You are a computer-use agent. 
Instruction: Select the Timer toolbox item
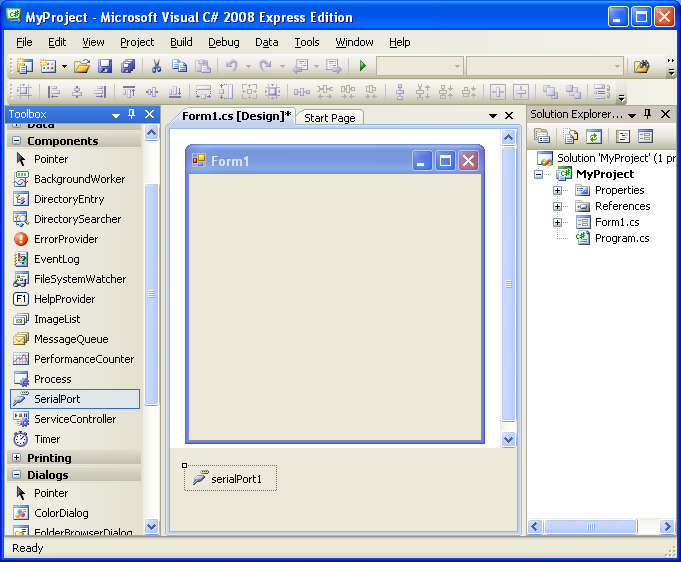point(75,439)
